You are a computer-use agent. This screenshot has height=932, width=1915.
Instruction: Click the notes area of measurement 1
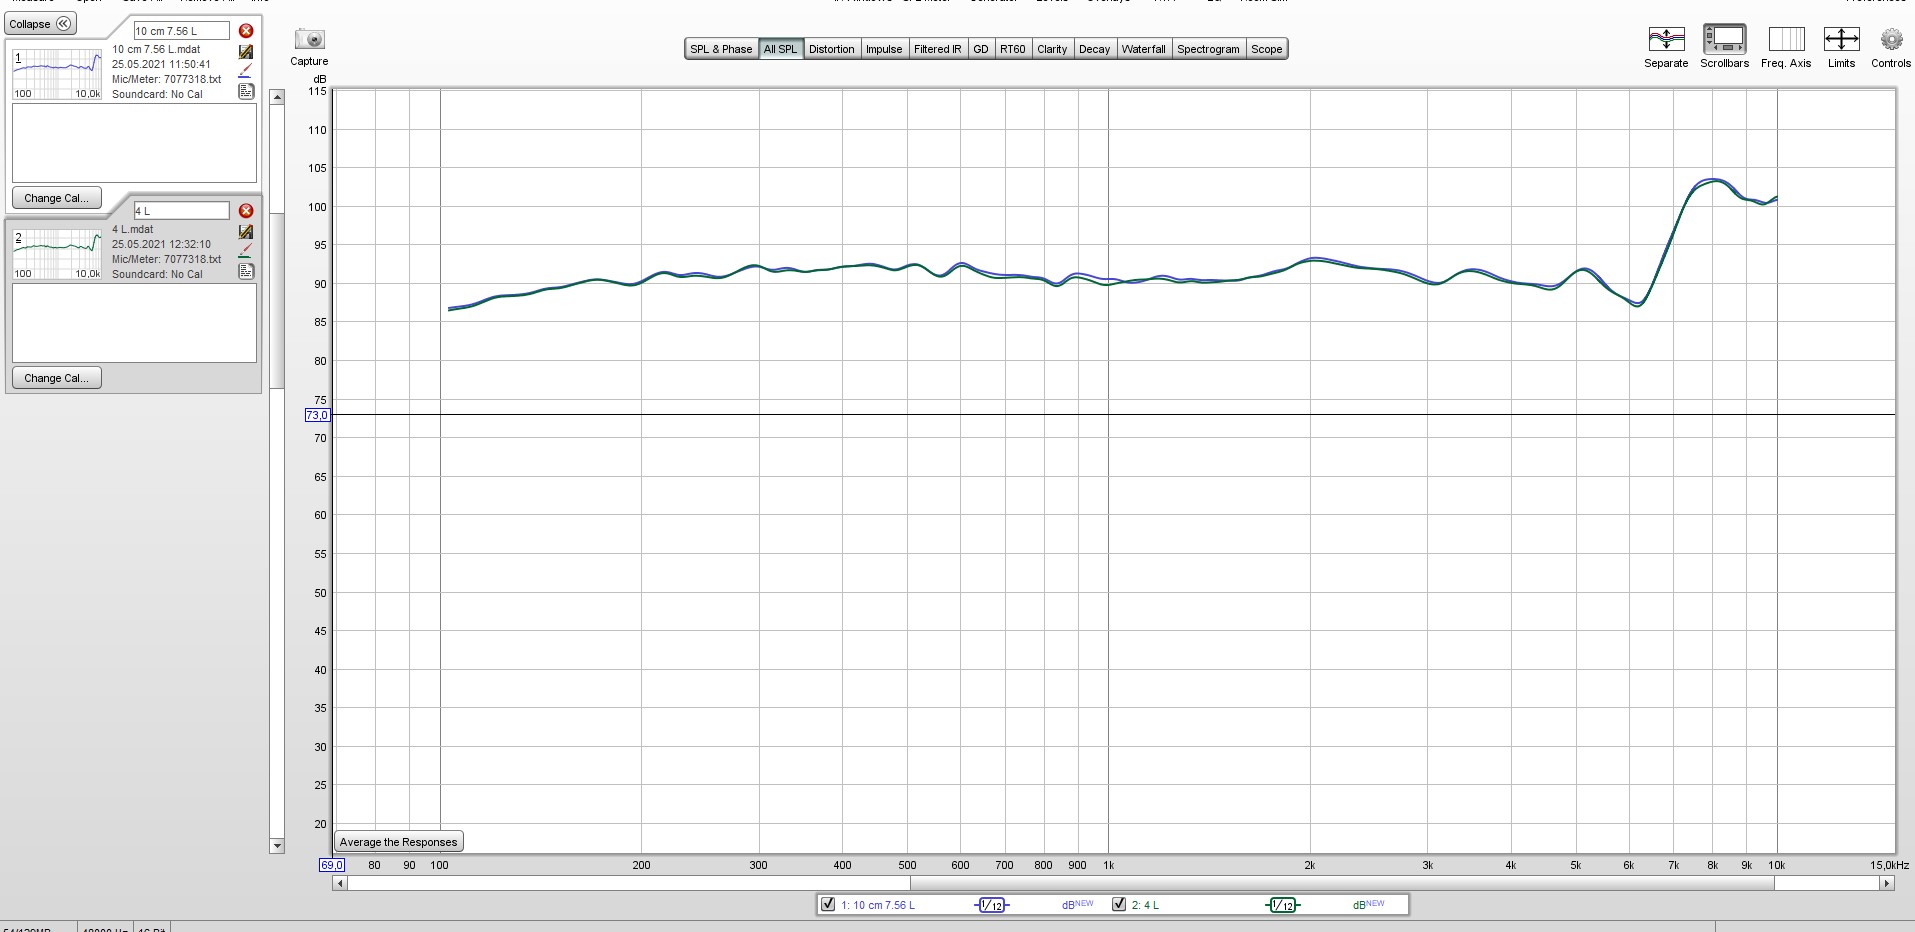[x=134, y=143]
